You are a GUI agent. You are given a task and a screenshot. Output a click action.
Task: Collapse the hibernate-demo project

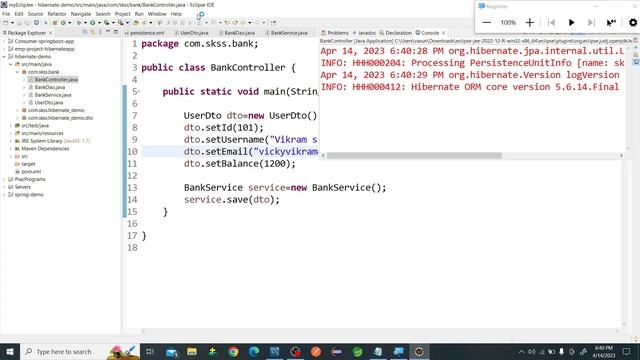click(4, 57)
